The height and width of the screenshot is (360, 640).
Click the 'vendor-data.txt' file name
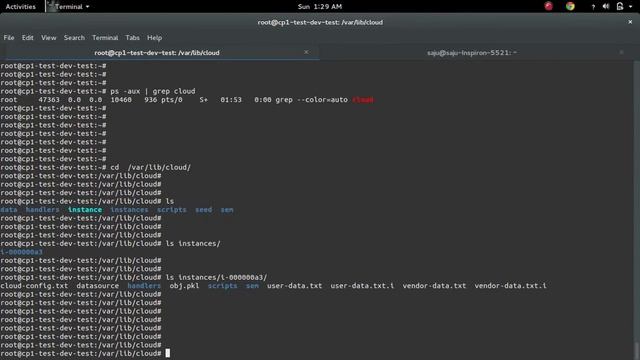(434, 286)
